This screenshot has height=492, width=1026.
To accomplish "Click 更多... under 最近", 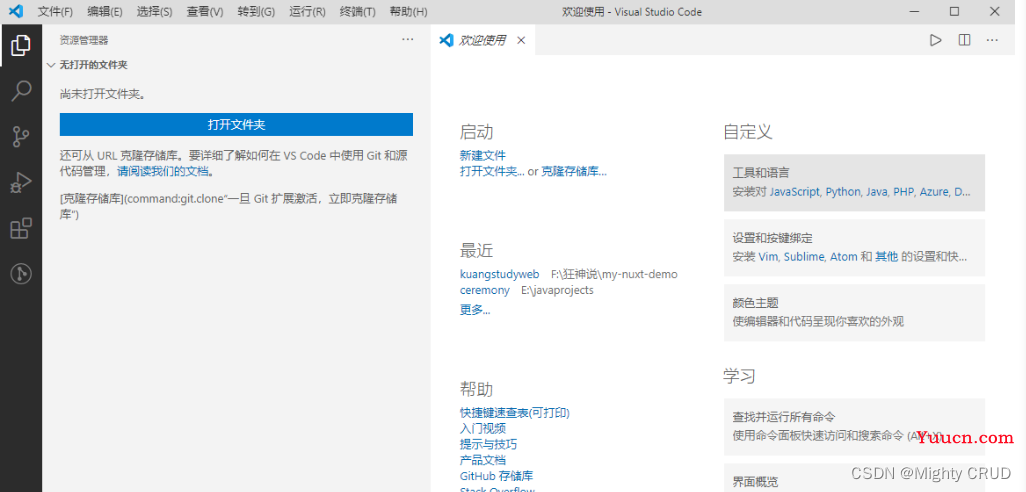I will (475, 309).
